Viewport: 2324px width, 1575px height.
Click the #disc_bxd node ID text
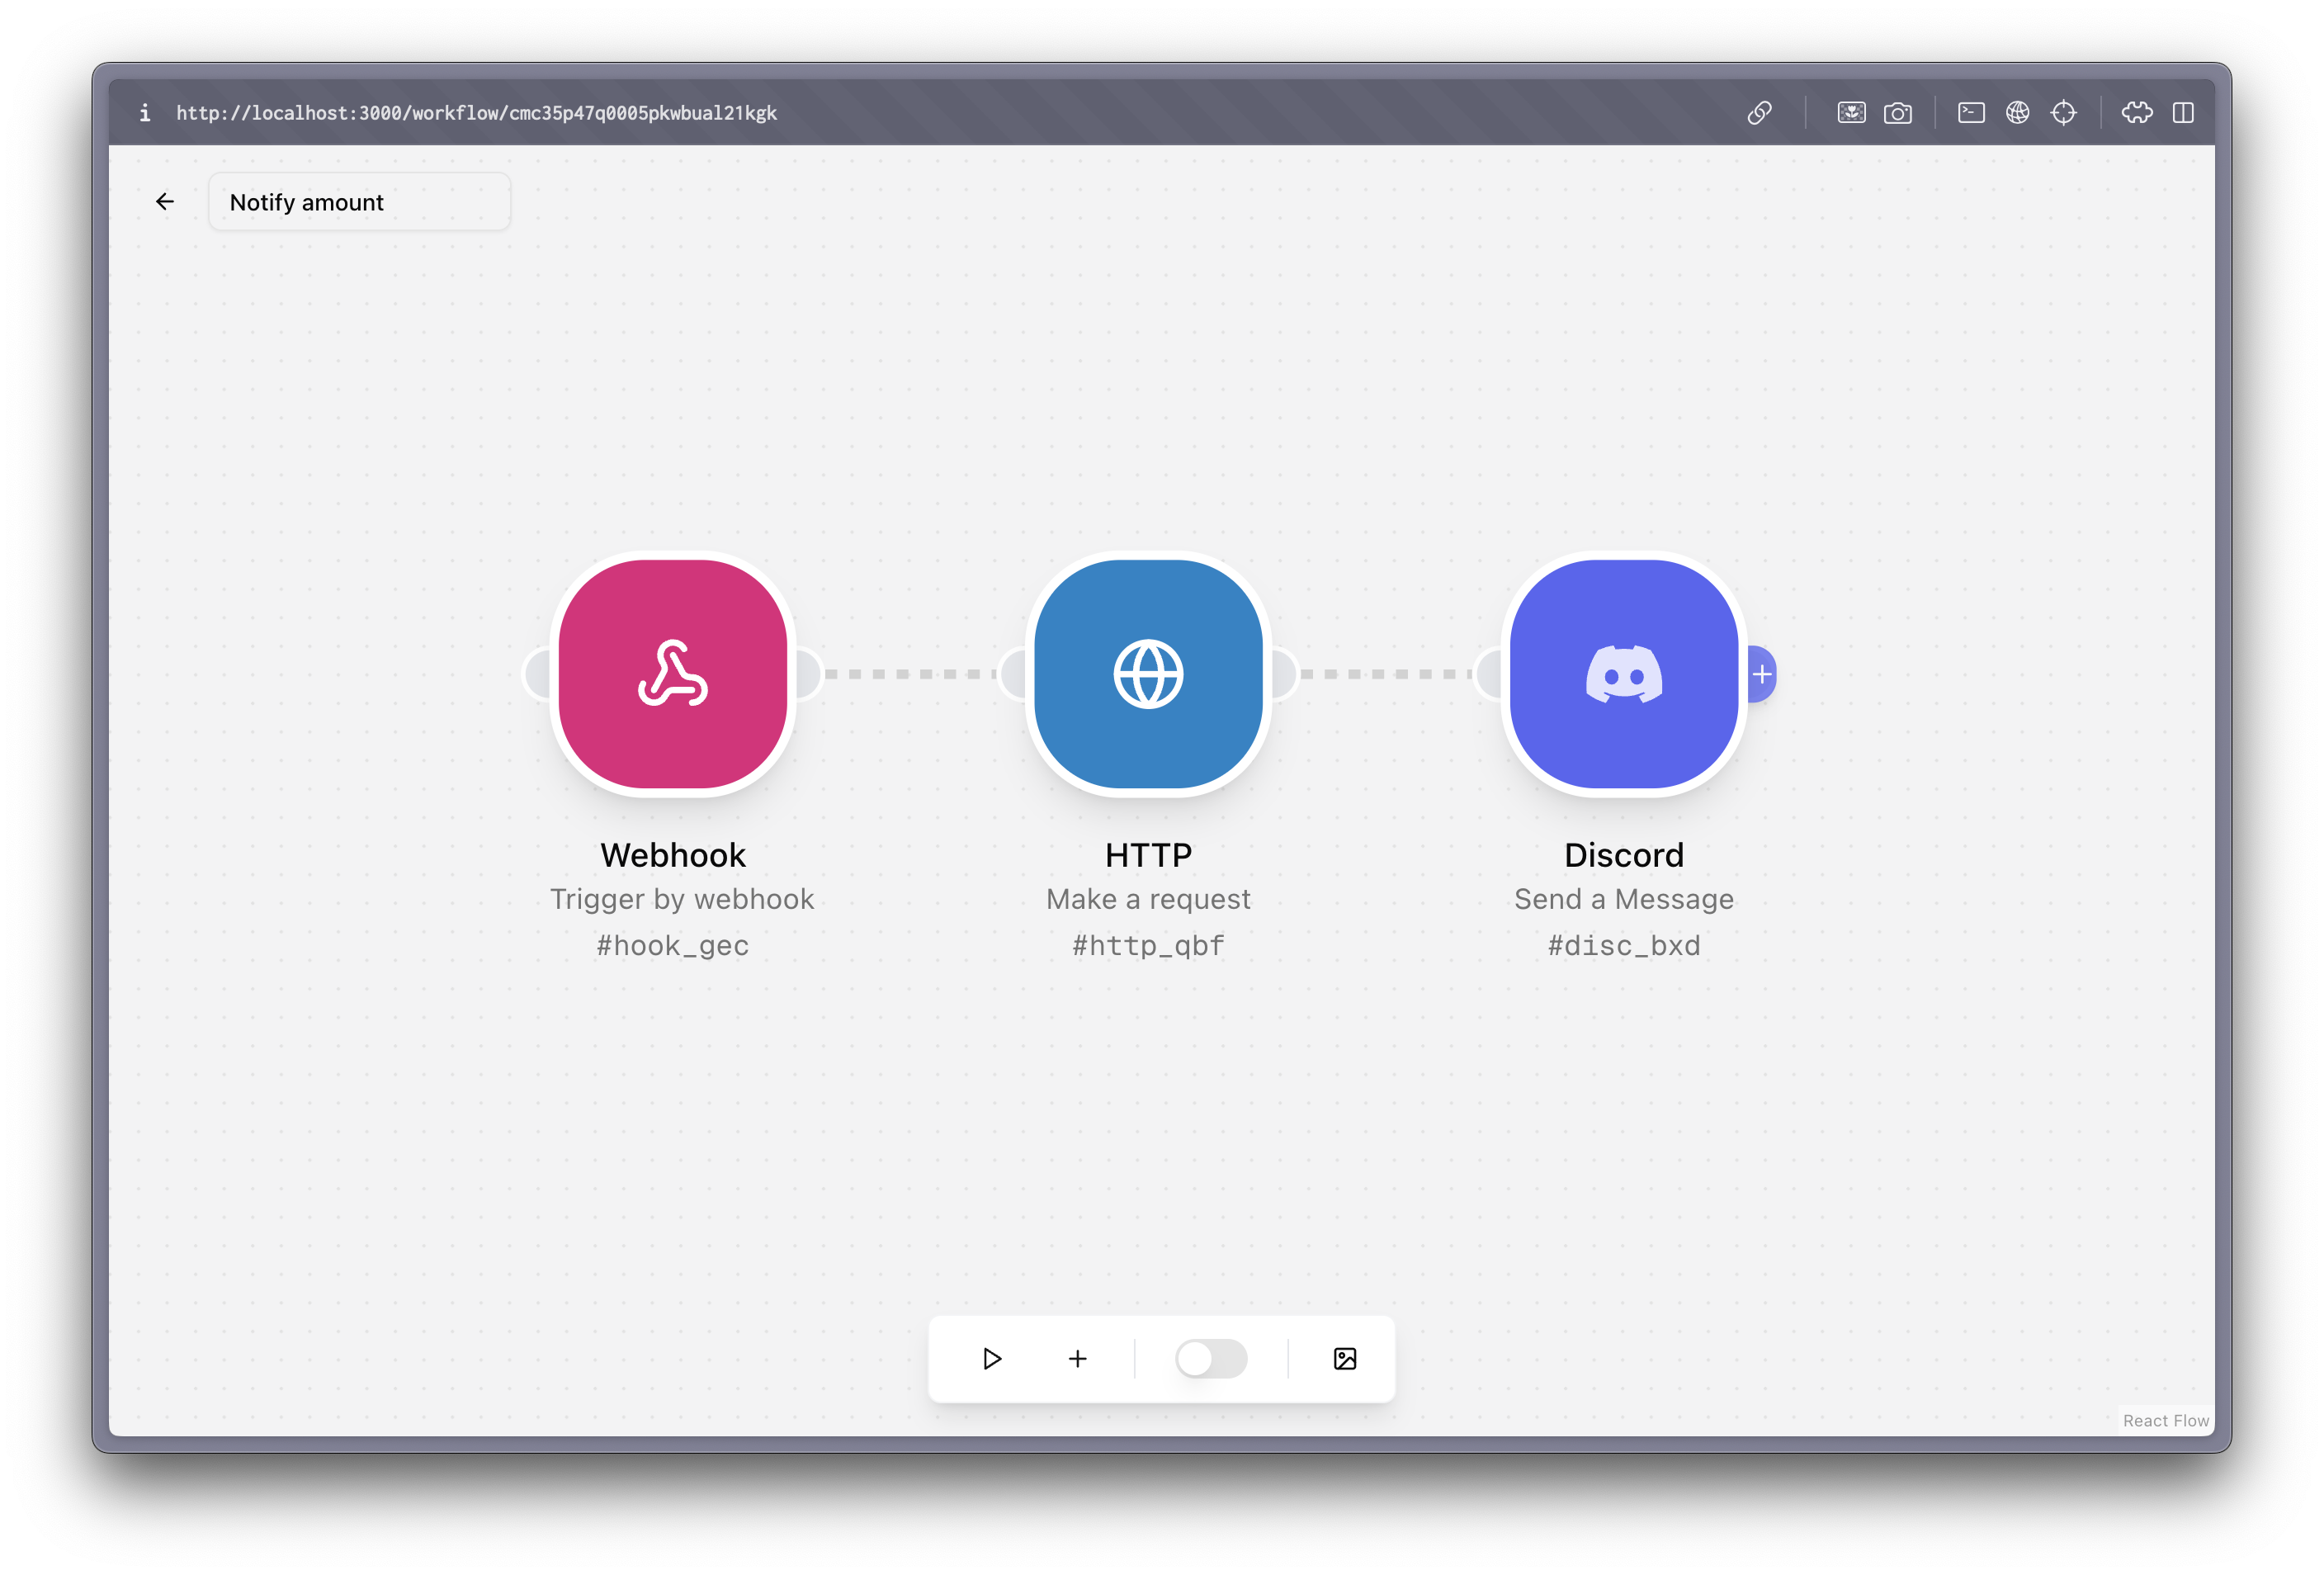(x=1624, y=945)
